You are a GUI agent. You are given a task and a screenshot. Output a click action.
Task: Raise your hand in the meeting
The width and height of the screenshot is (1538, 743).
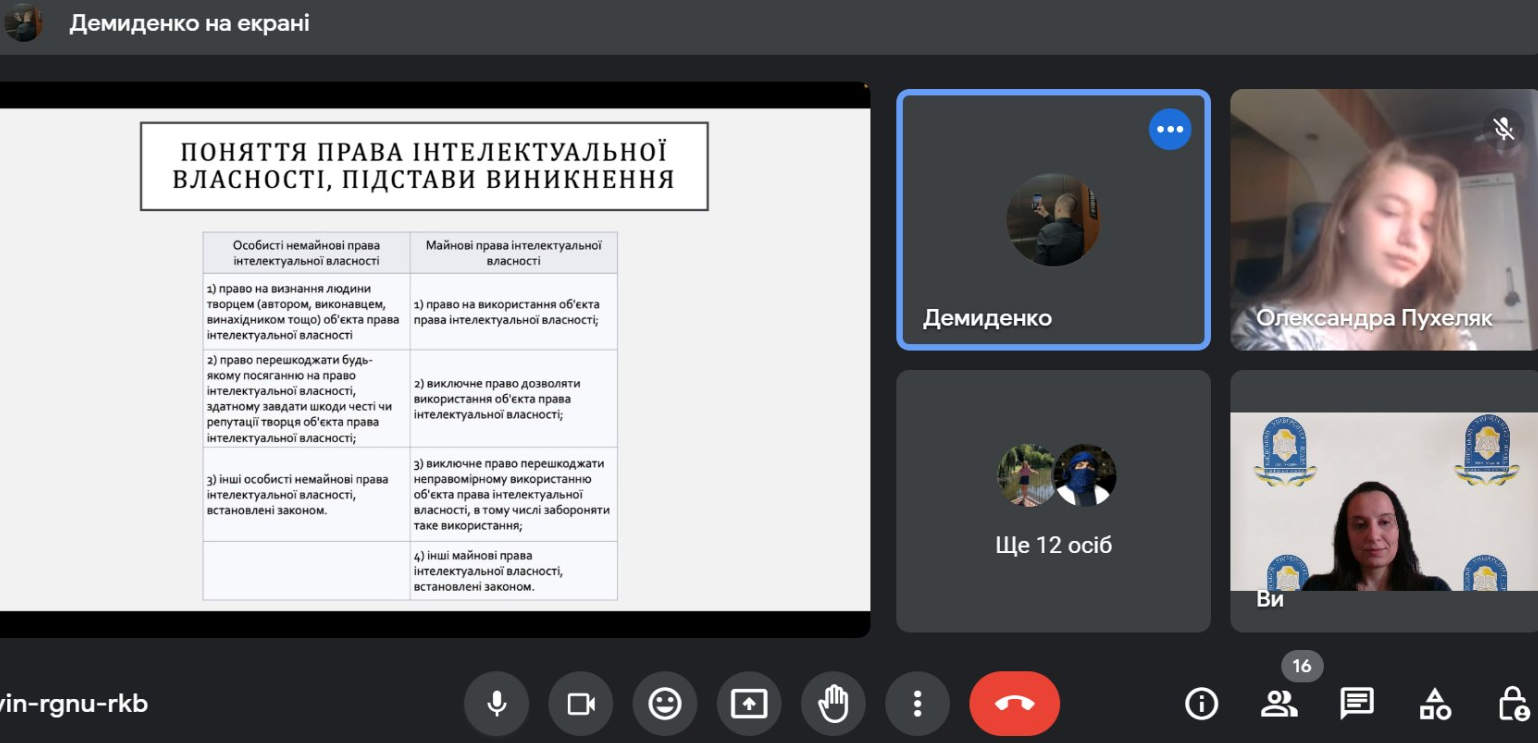tap(833, 704)
